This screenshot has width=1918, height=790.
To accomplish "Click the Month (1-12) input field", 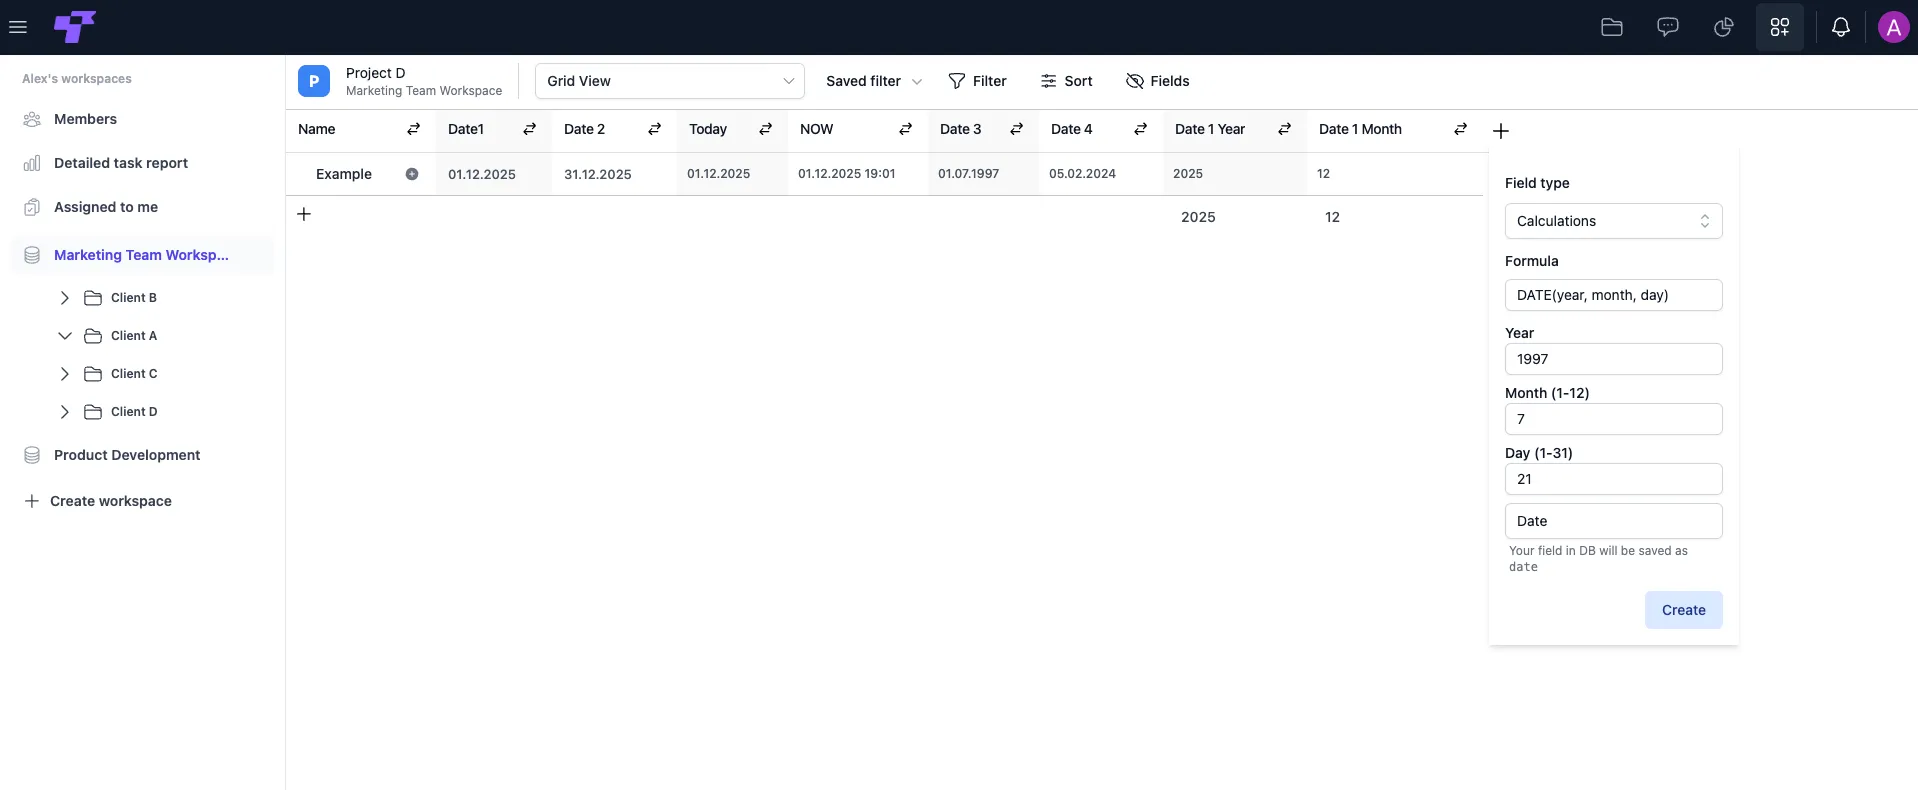I will (x=1613, y=419).
